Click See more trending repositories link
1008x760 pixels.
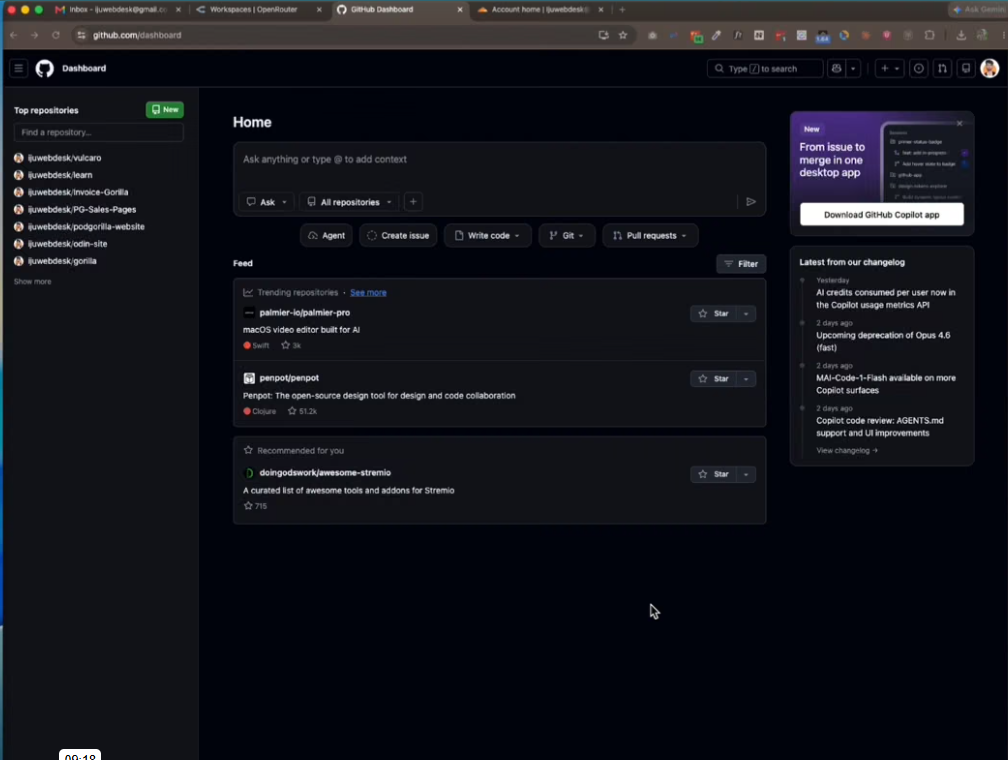point(368,293)
